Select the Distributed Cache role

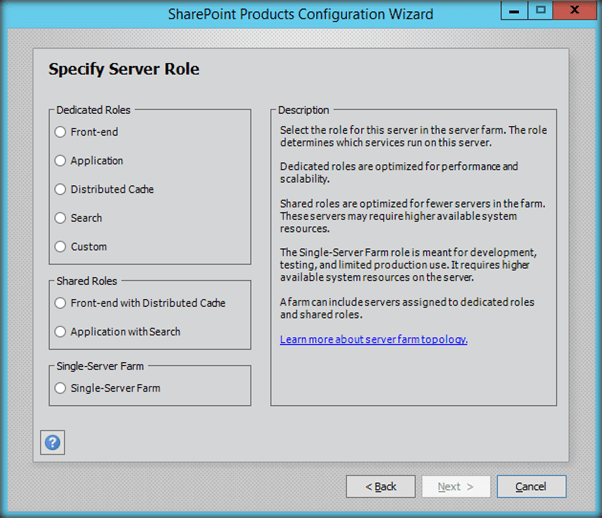point(61,189)
